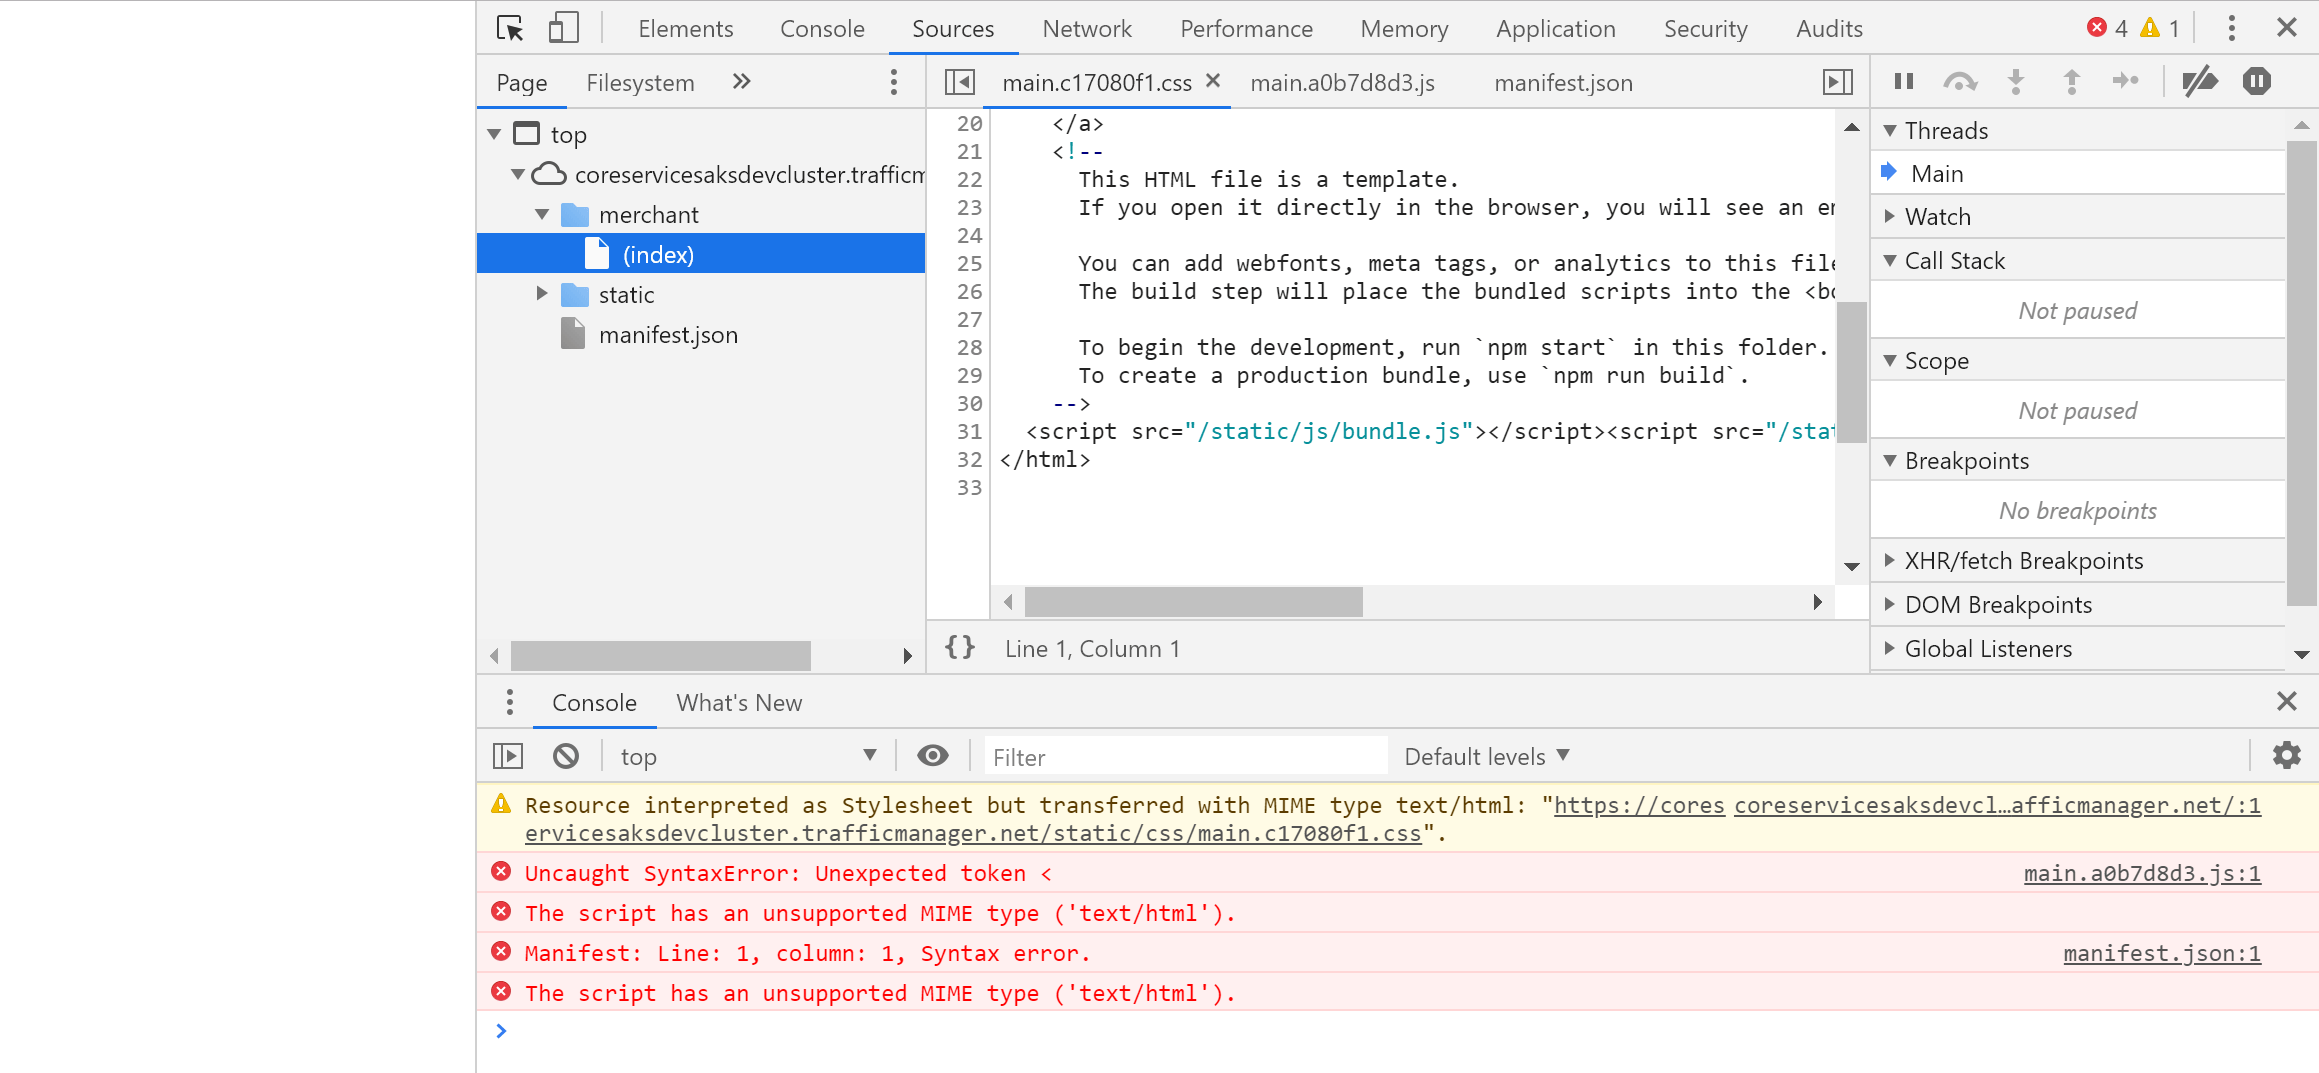Open manifest.json in the file tree
The image size is (2319, 1073).
(x=668, y=335)
